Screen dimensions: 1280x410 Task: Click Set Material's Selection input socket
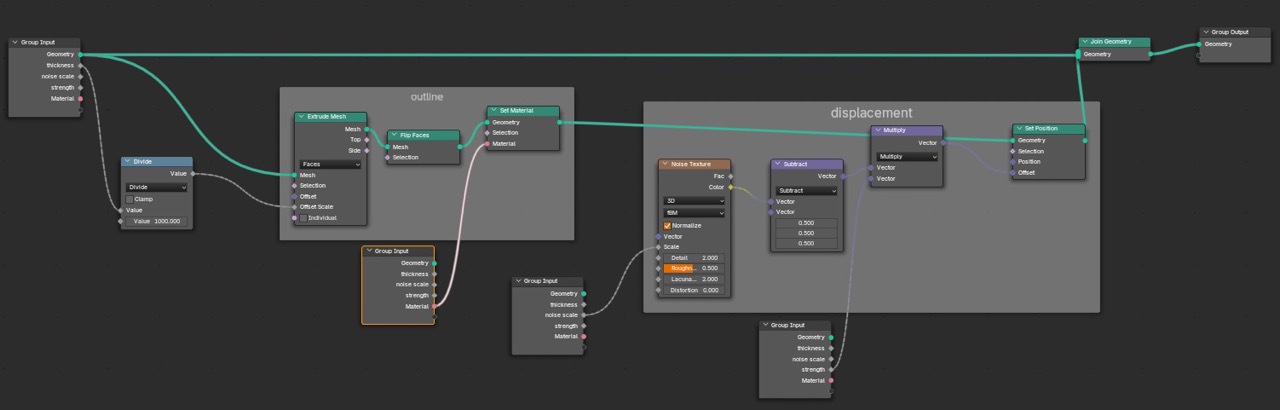(487, 133)
